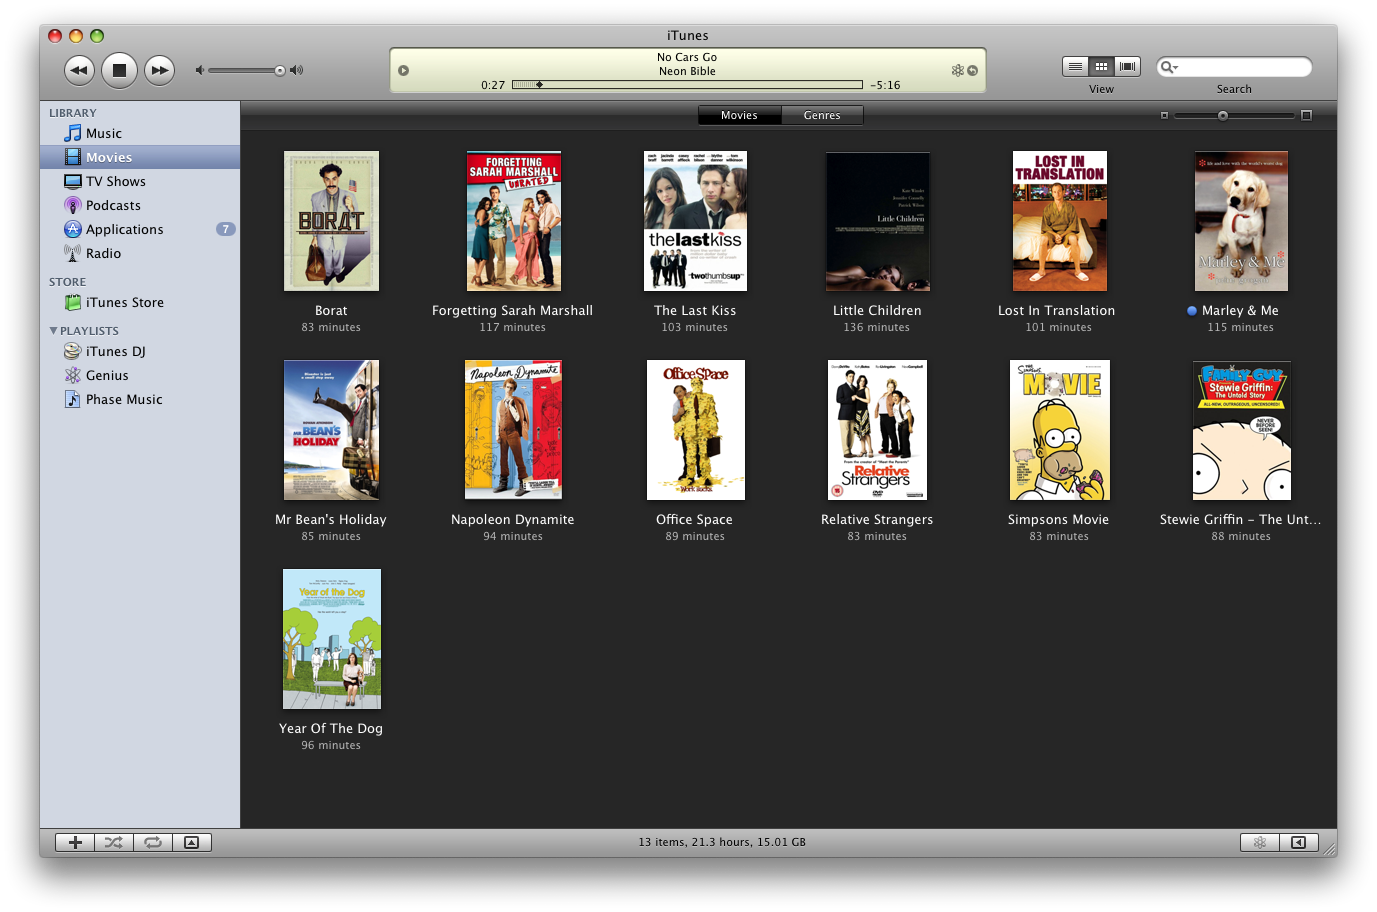The width and height of the screenshot is (1377, 912).
Task: Click the Marley & Me unwatched blue dot
Action: 1192,311
